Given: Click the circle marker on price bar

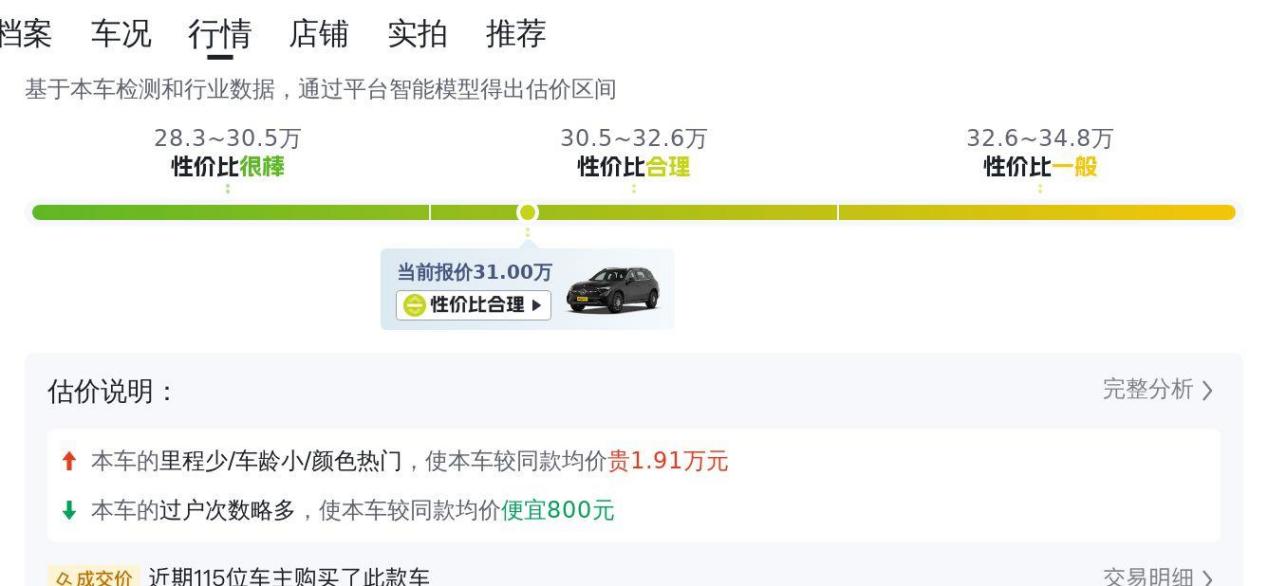Looking at the screenshot, I should [x=527, y=212].
